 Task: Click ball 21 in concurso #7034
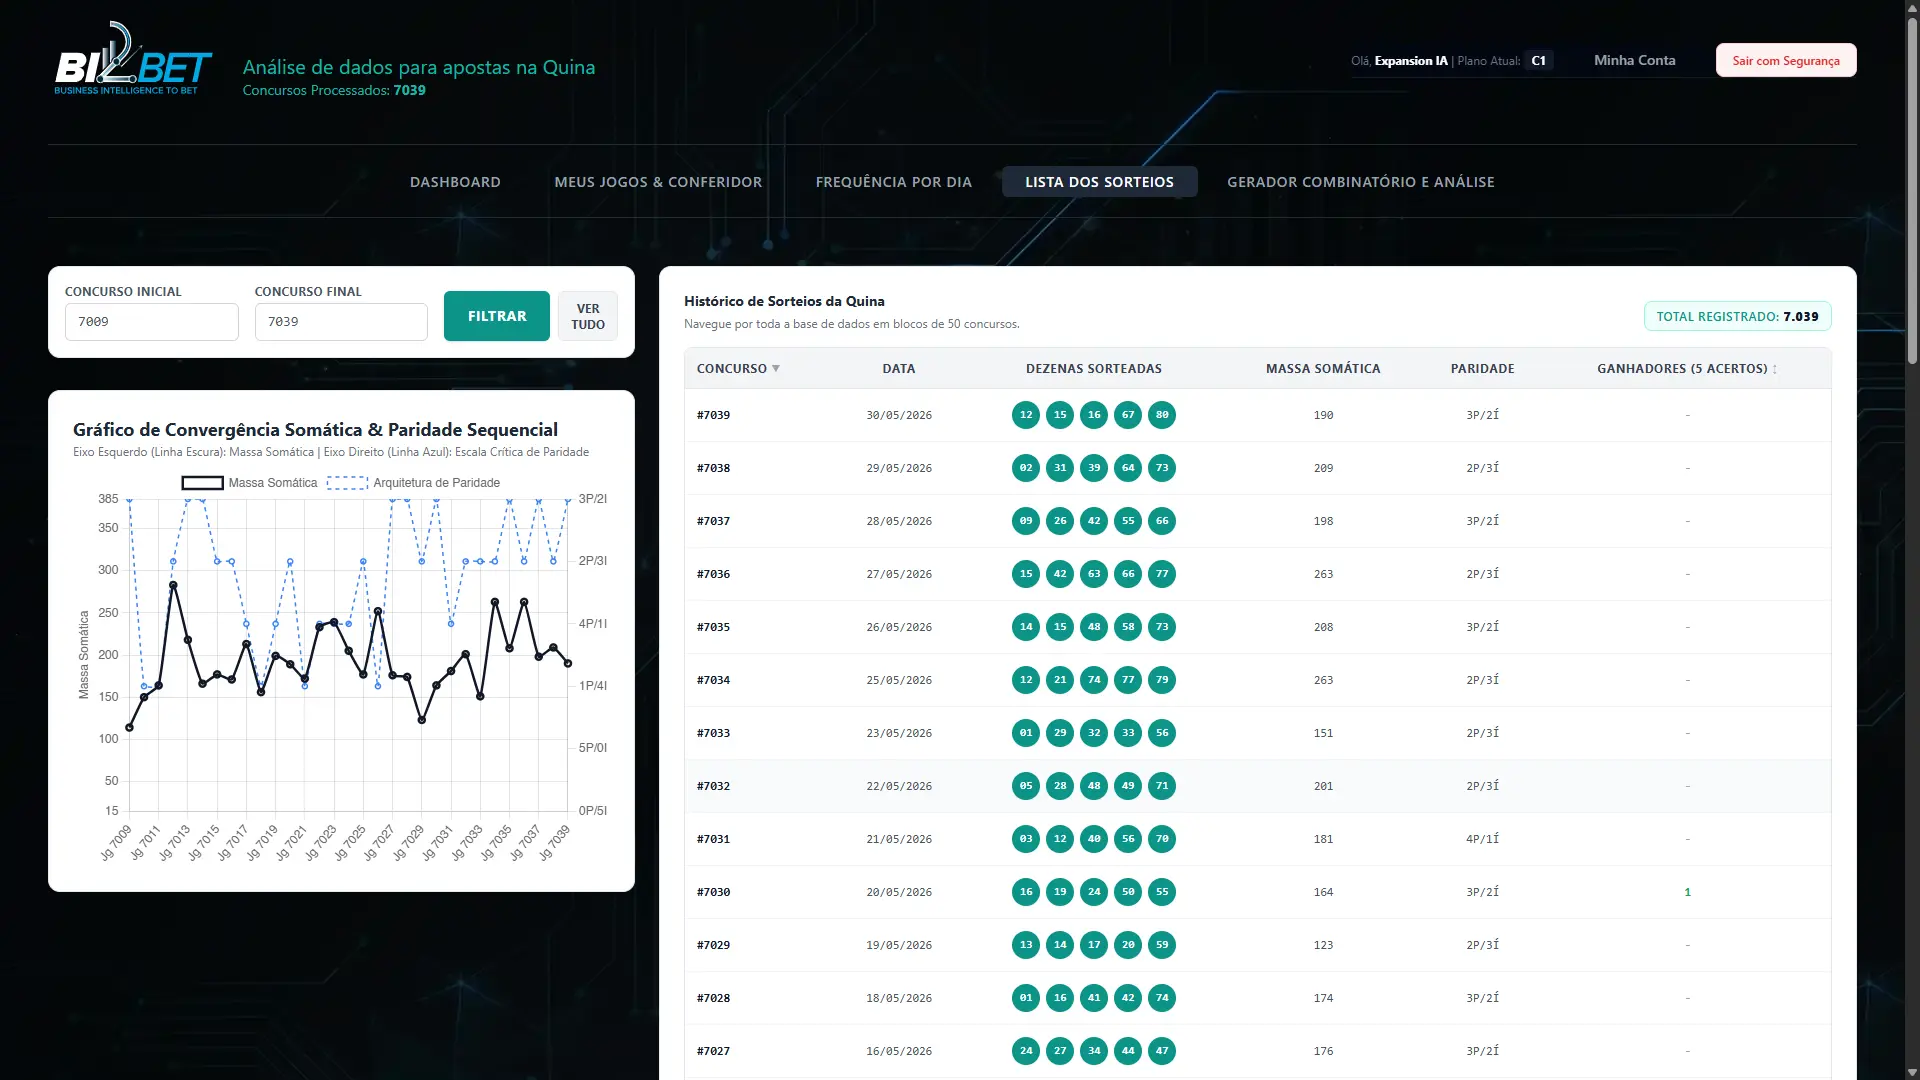coord(1060,680)
